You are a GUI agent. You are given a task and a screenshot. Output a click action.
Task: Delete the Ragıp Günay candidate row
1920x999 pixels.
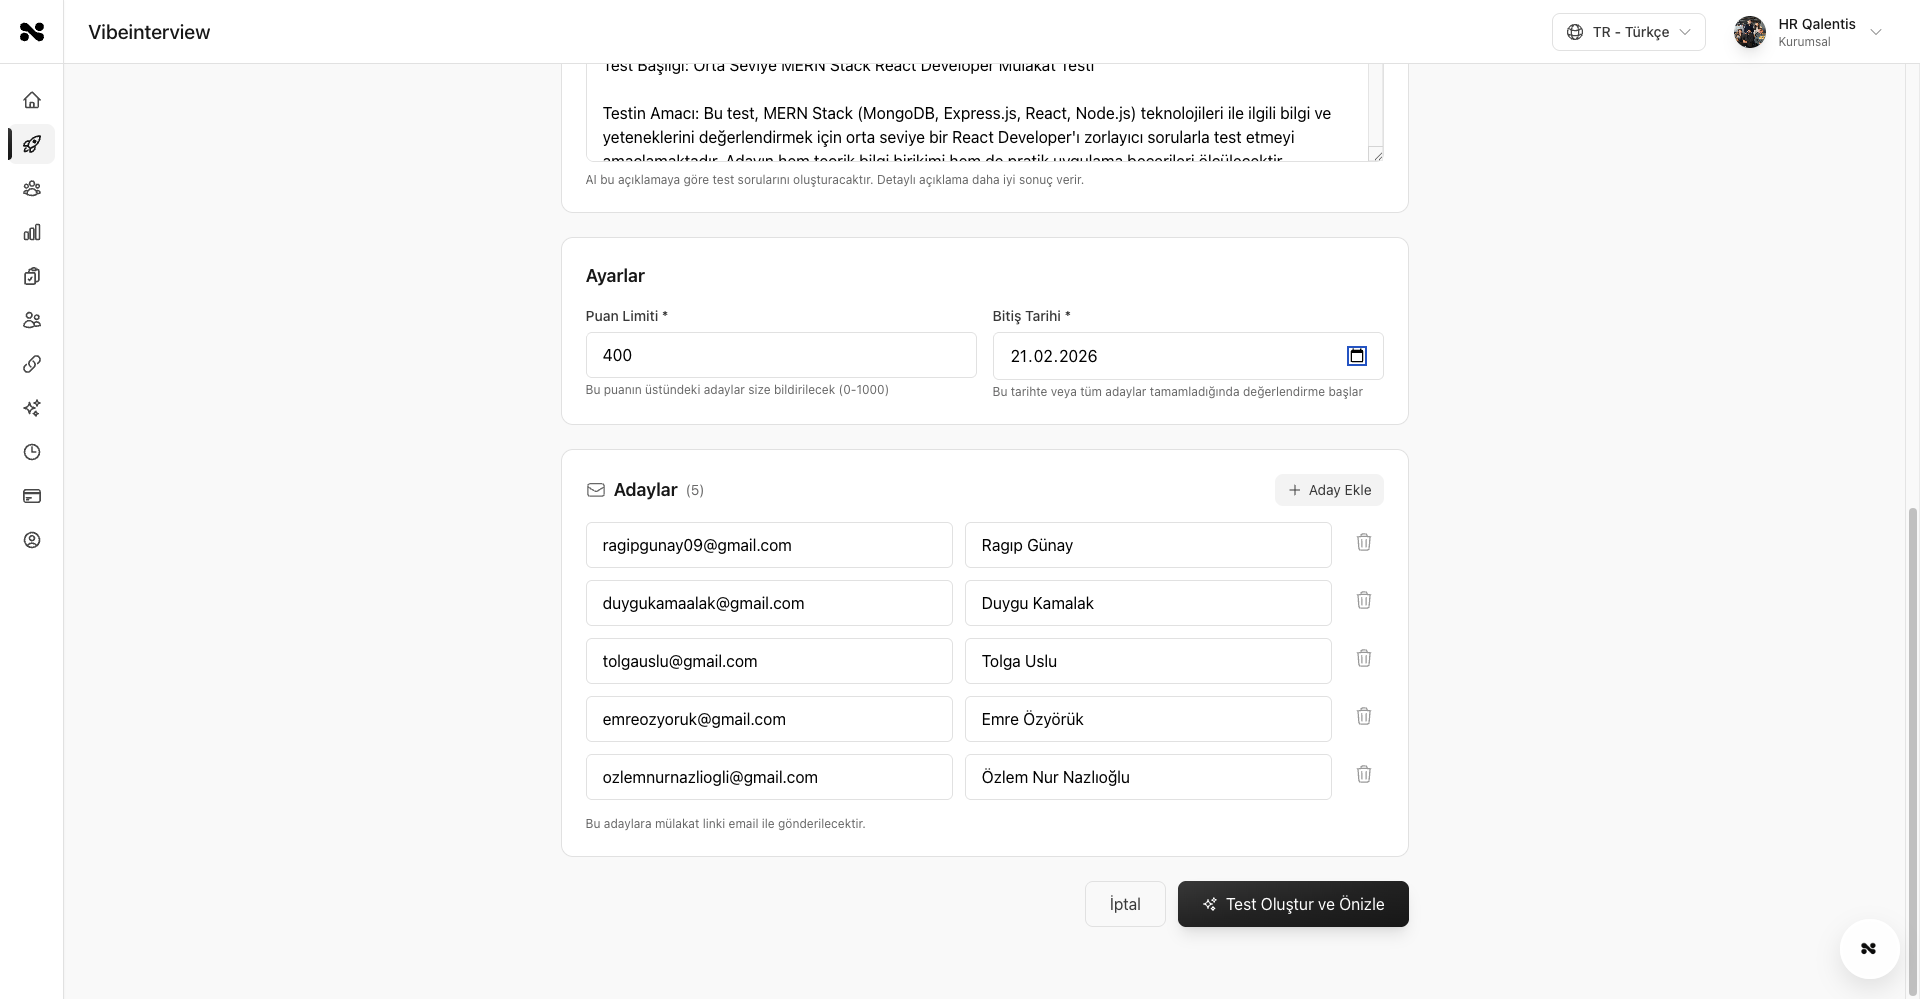pos(1363,542)
